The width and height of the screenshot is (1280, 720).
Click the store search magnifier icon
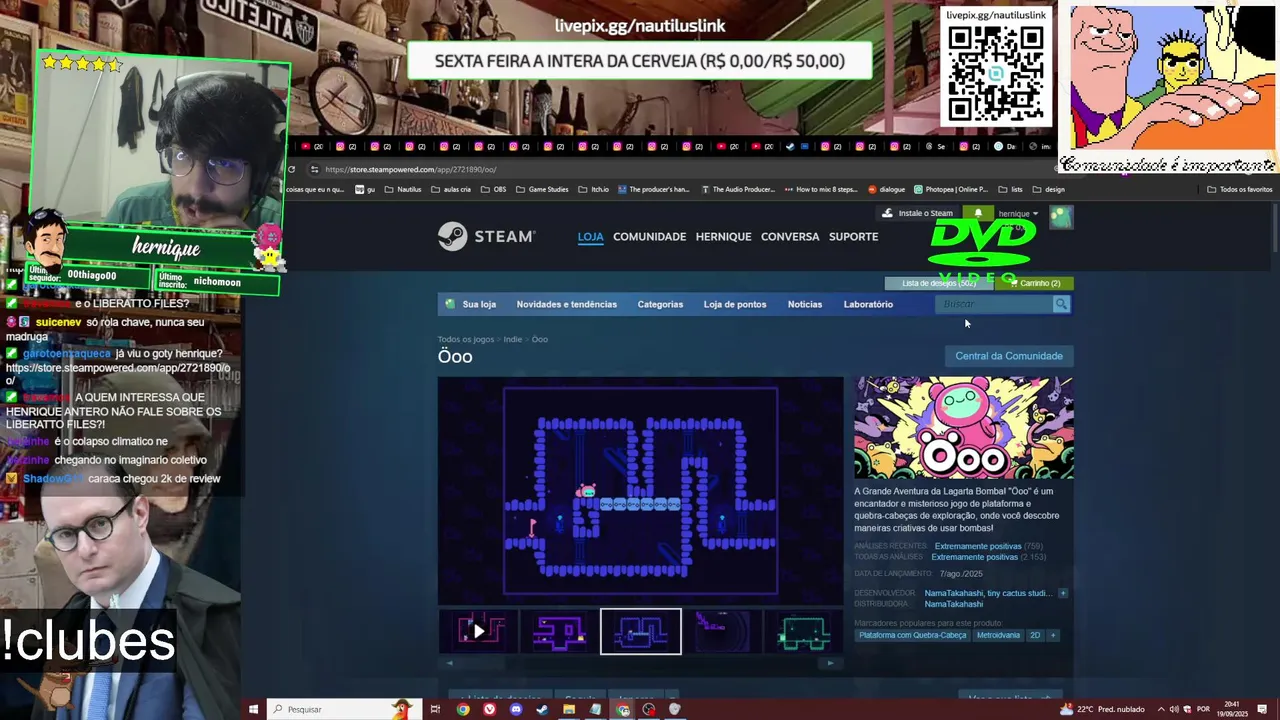[x=1061, y=304]
